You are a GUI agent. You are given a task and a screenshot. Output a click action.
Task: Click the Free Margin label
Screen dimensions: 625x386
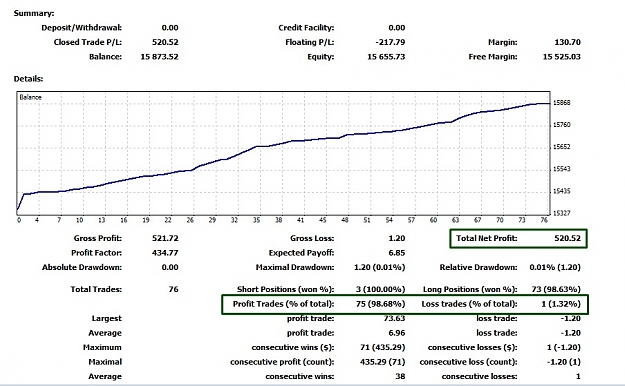tap(493, 57)
